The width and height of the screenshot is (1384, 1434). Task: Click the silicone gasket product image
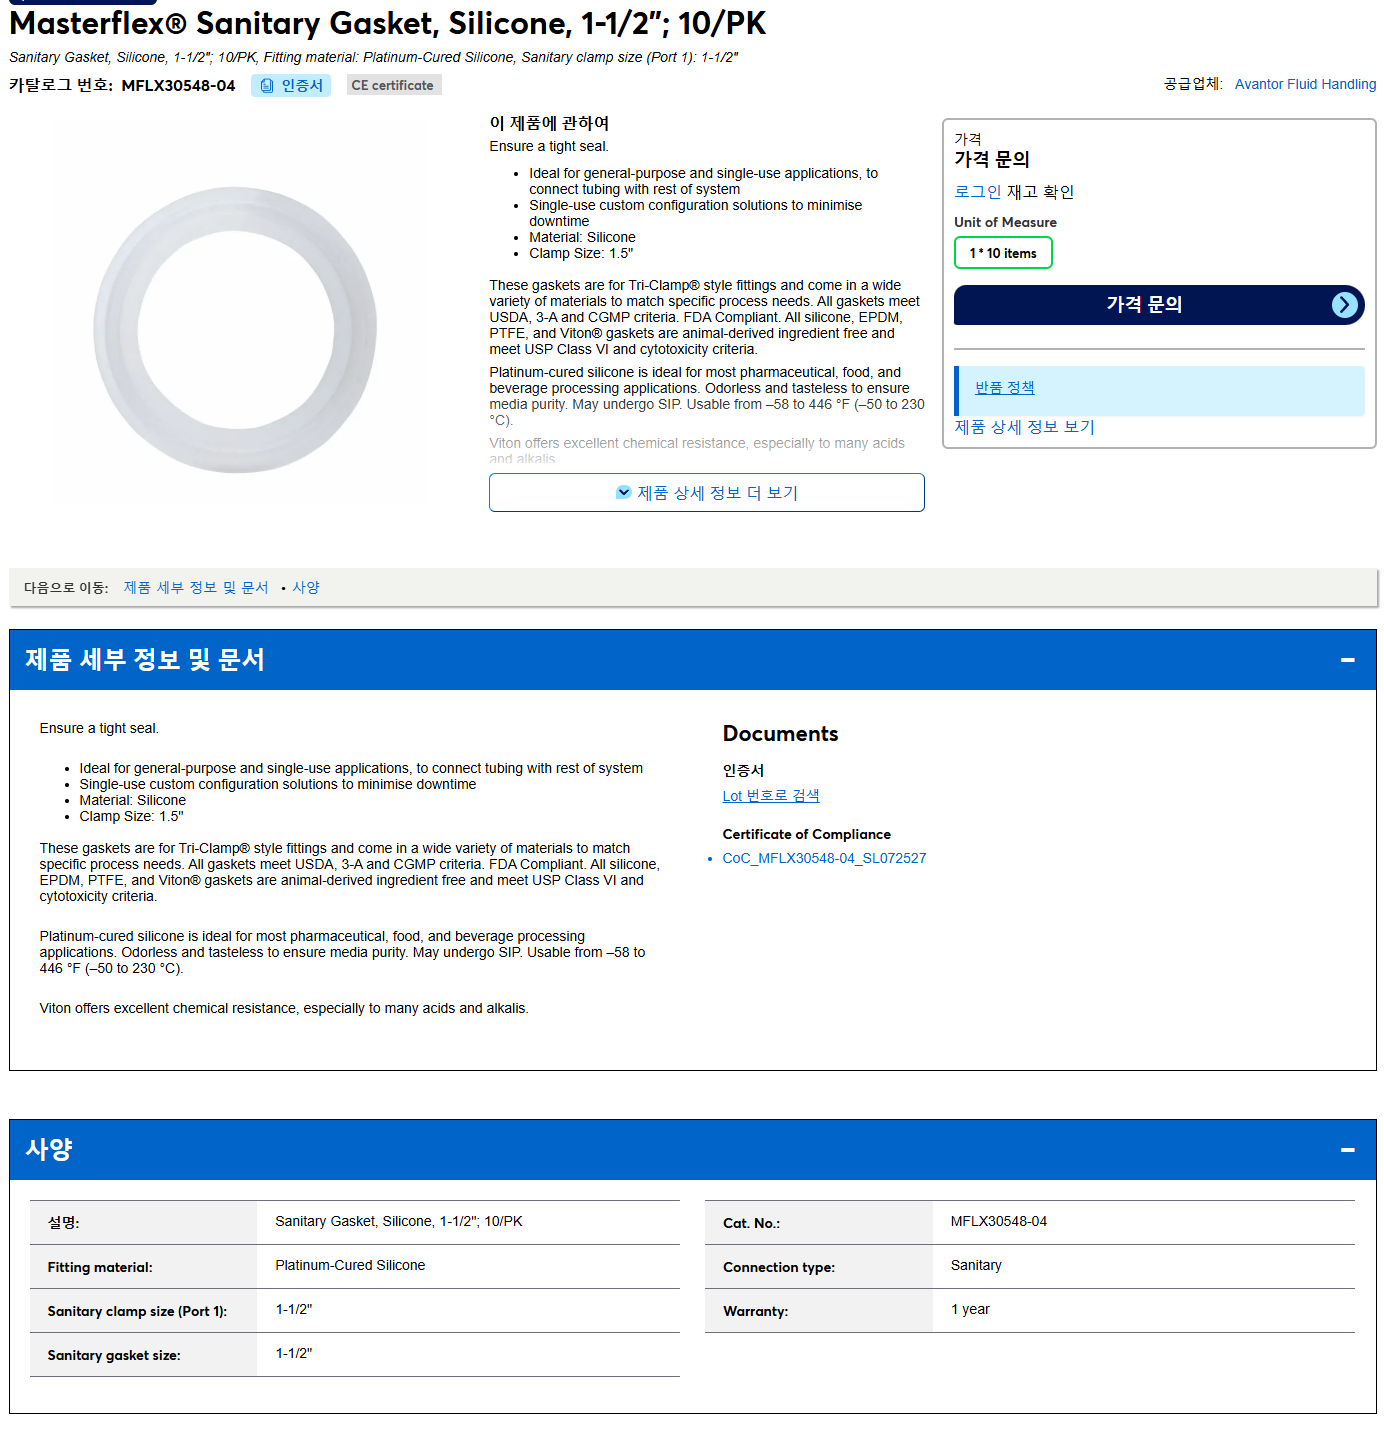[236, 330]
